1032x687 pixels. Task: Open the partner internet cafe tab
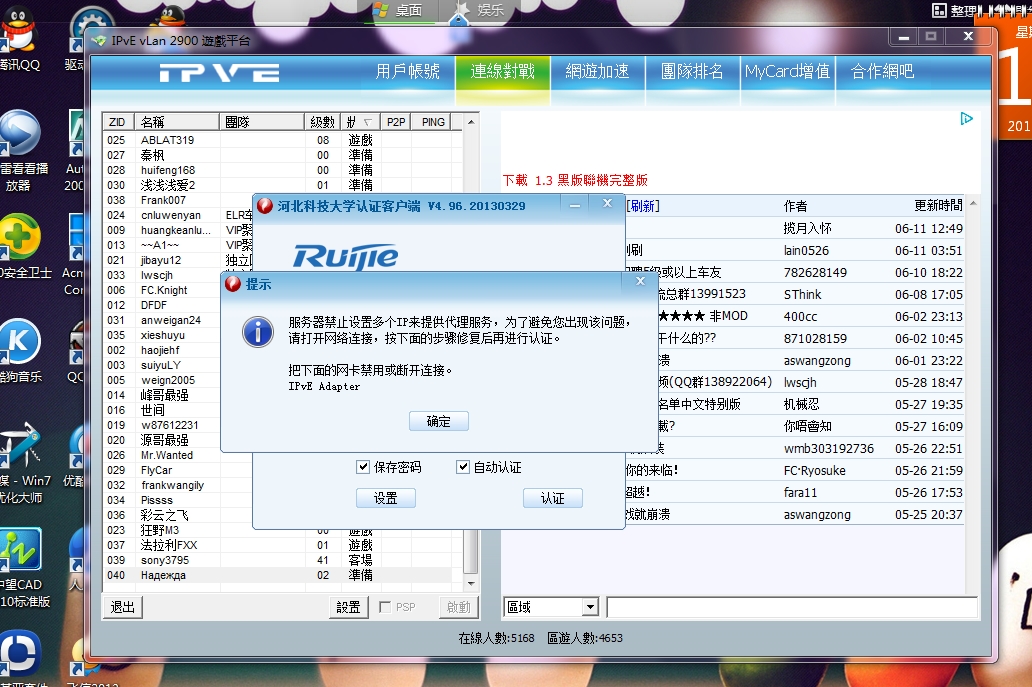(882, 71)
